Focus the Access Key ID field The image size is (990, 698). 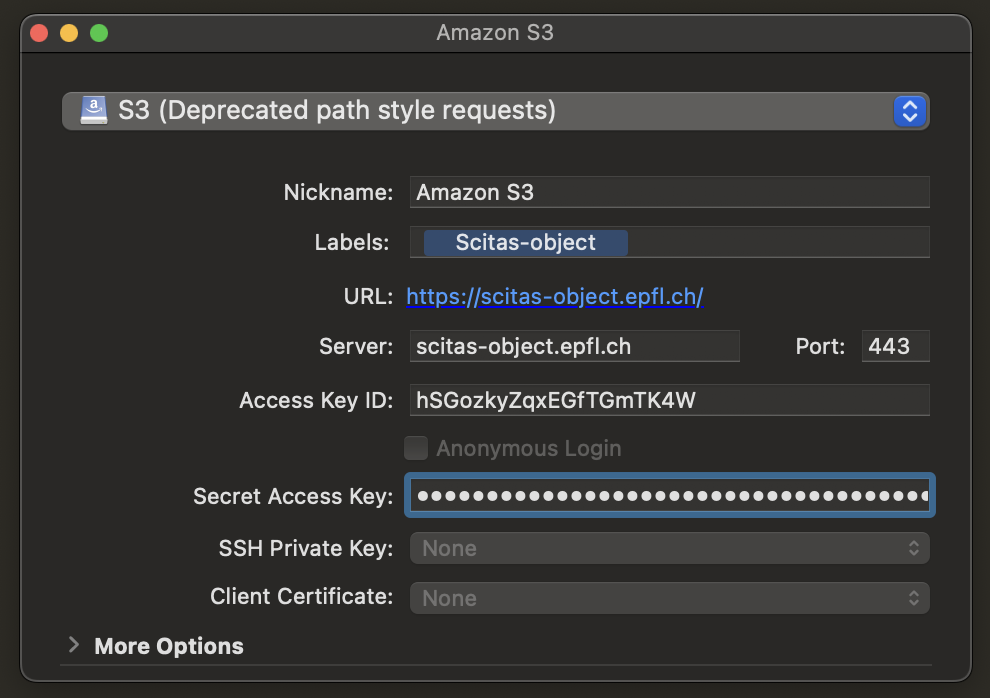[x=669, y=400]
